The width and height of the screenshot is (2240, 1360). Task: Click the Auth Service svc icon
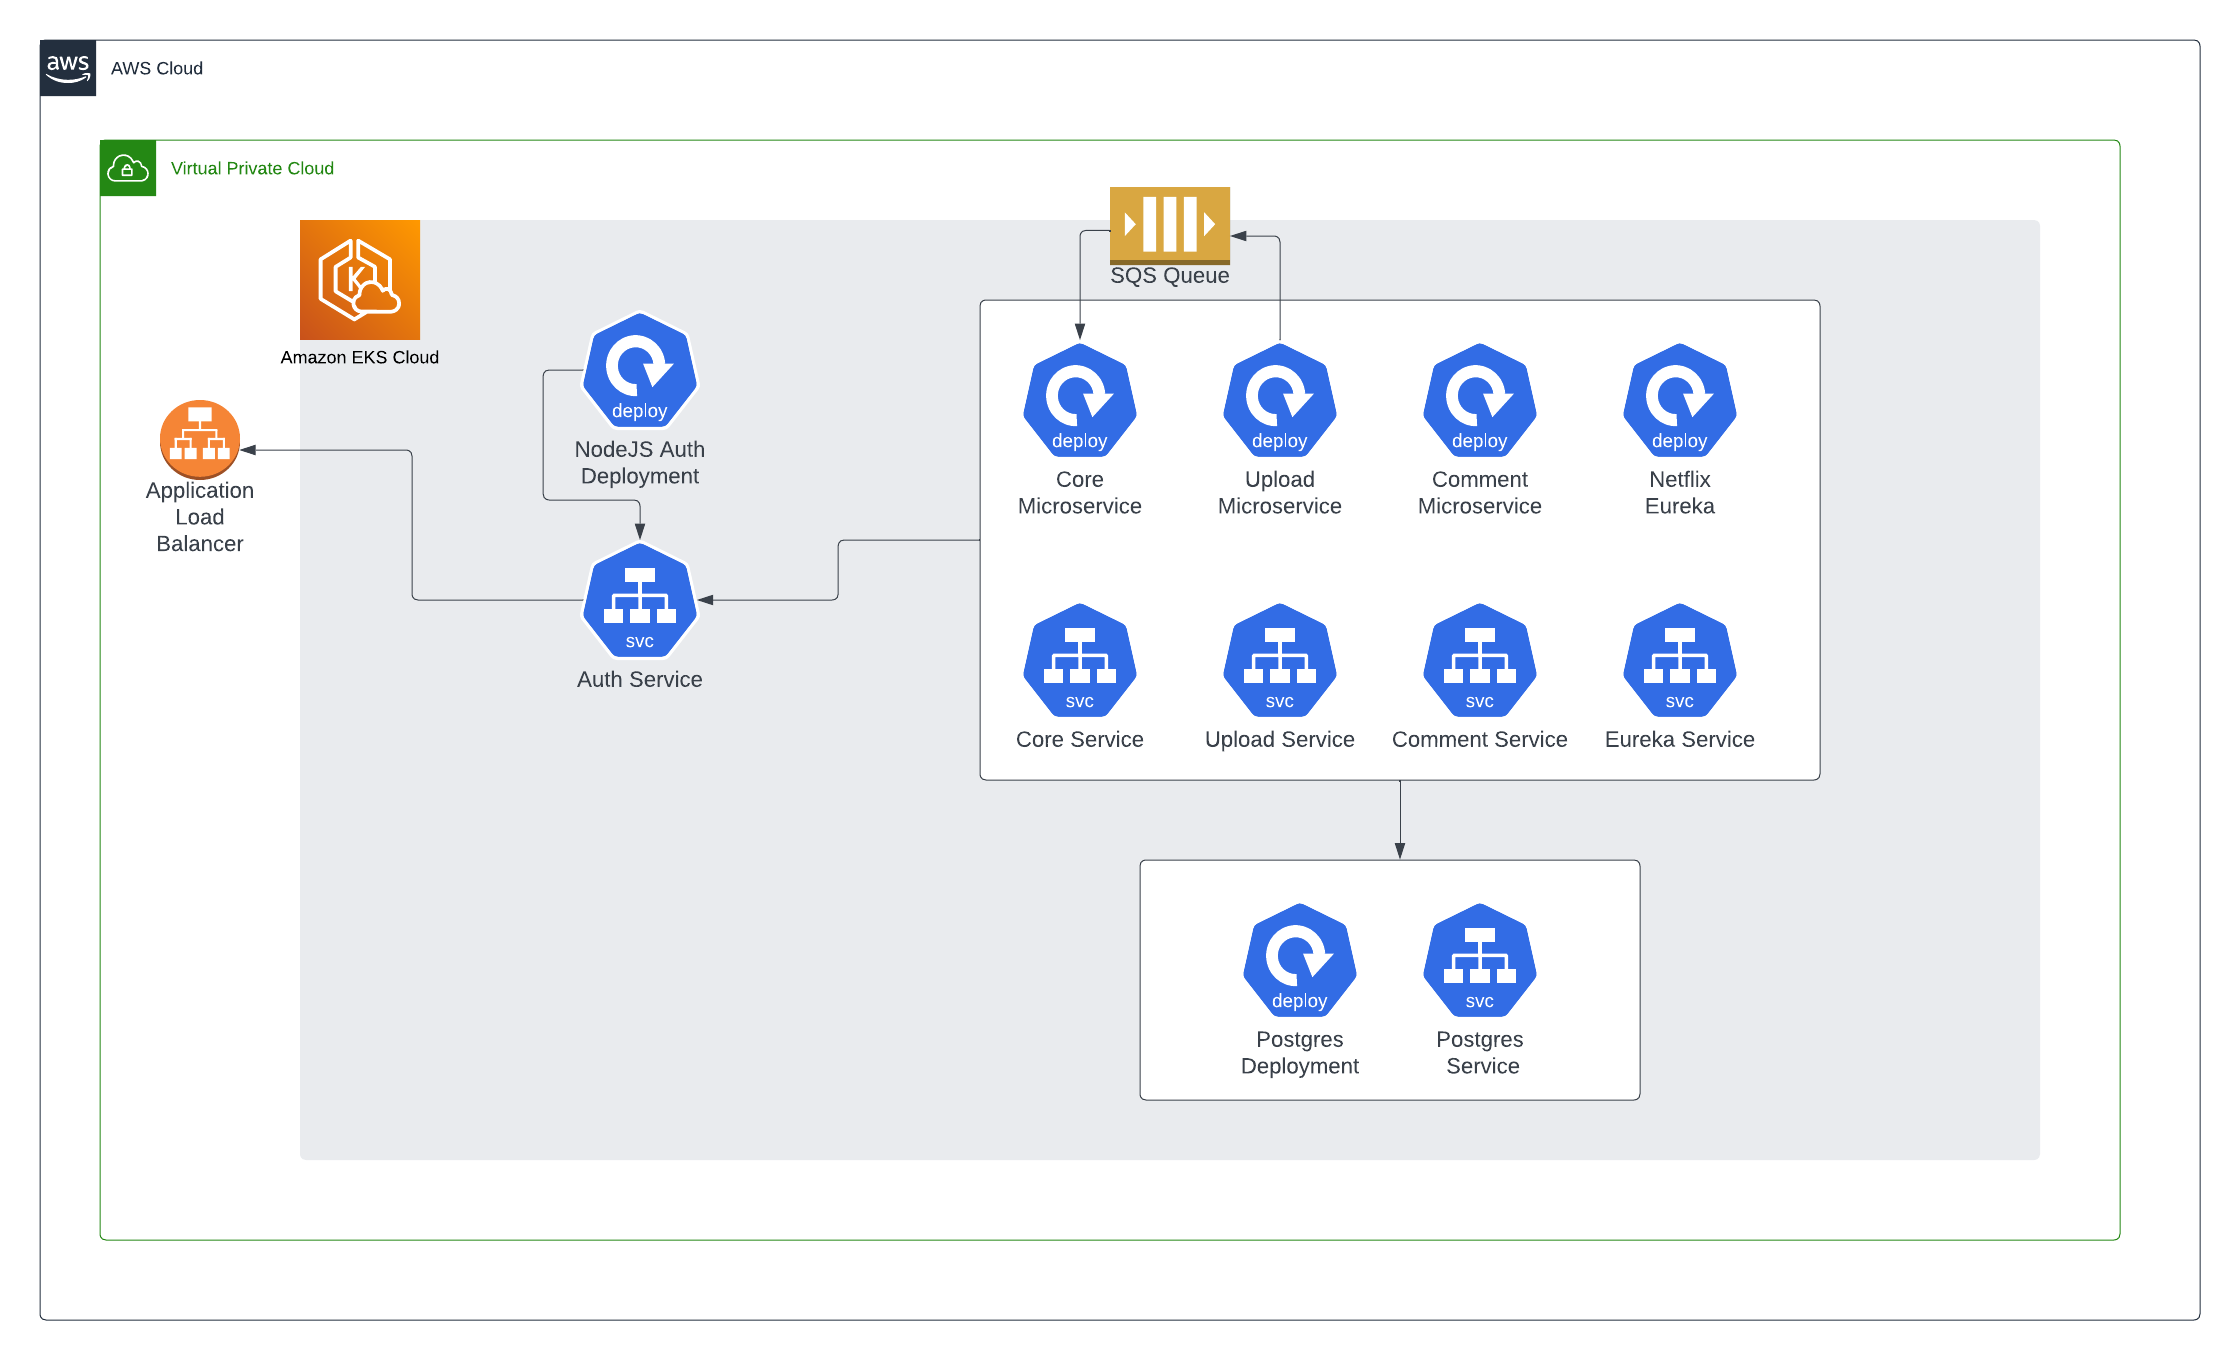click(x=639, y=602)
